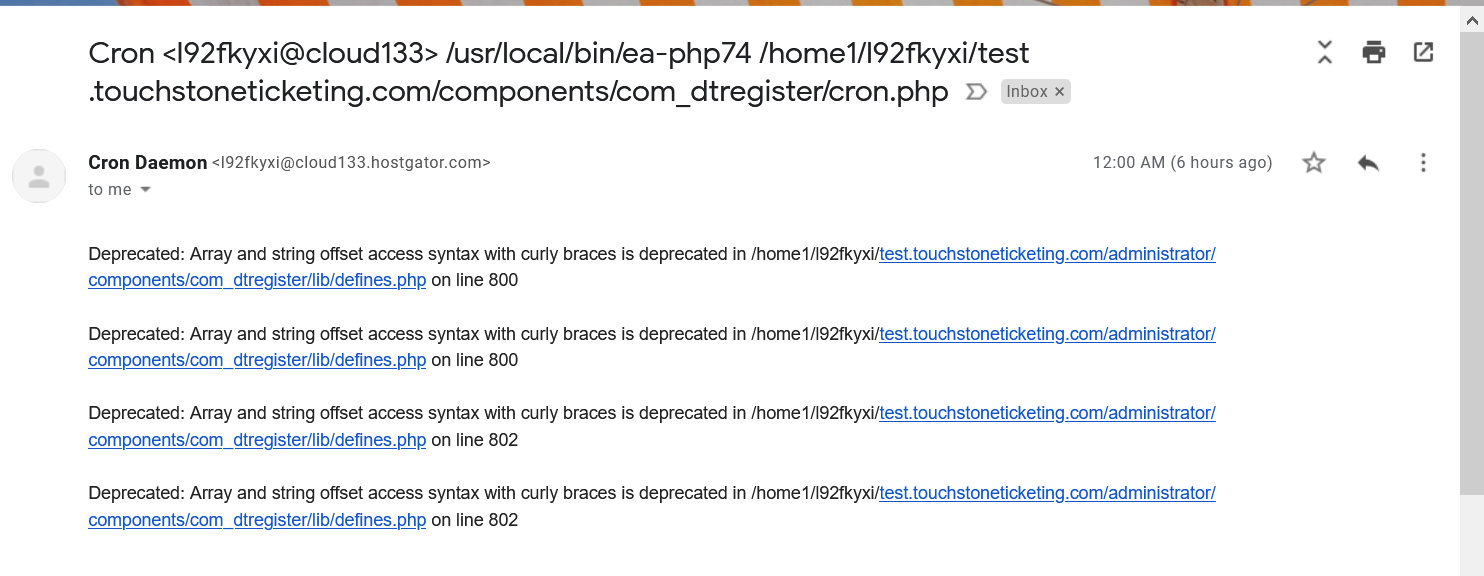Viewport: 1484px width, 576px height.
Task: Open the touchstoneticketing.com/administrator link in the first line 802 warning
Action: pyautogui.click(x=1047, y=413)
